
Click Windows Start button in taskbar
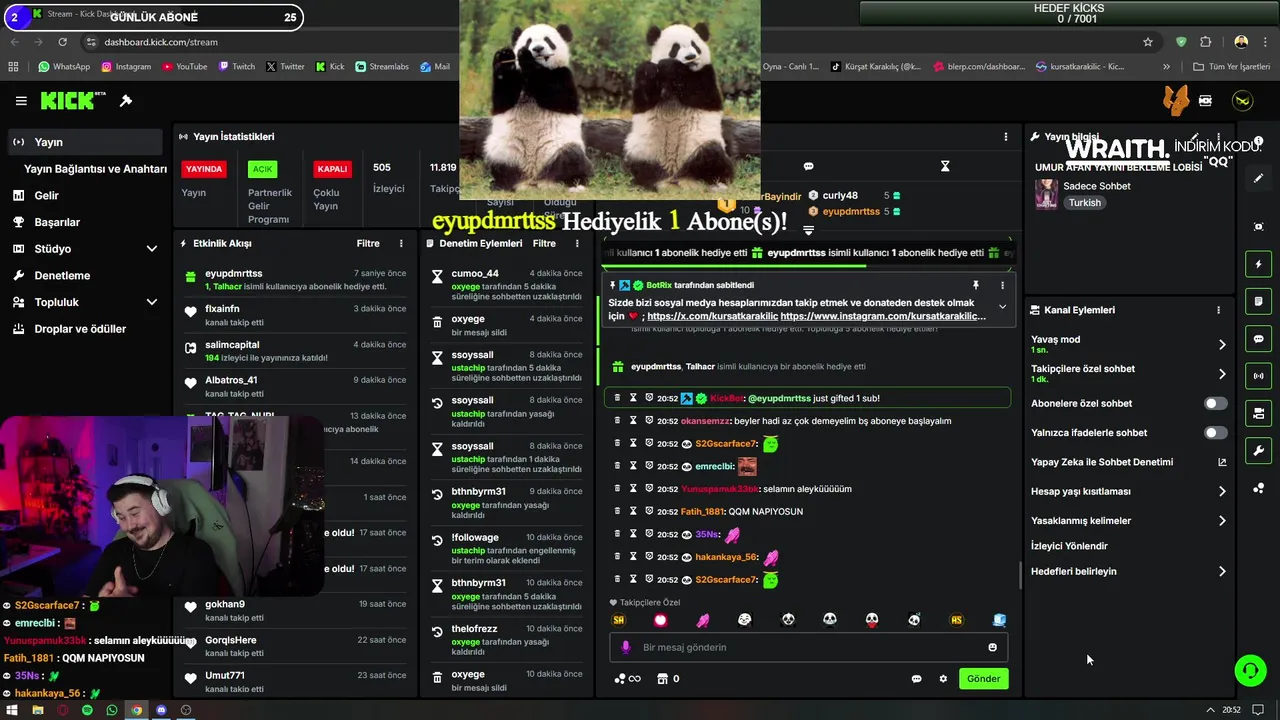[12, 710]
